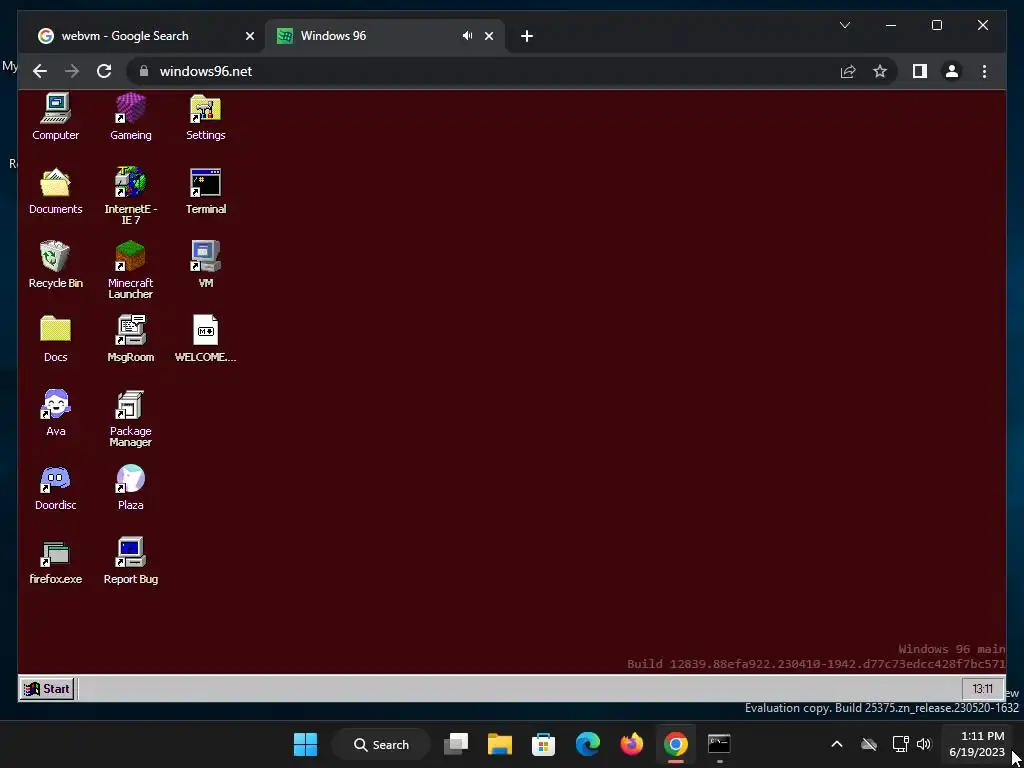Open the Chrome profile menu
Screen dimensions: 1024x768
coord(952,71)
